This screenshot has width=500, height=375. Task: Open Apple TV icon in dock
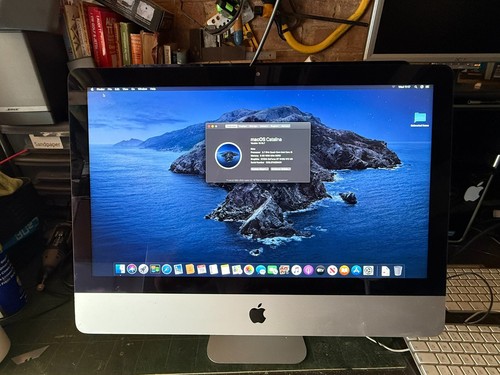pos(320,269)
